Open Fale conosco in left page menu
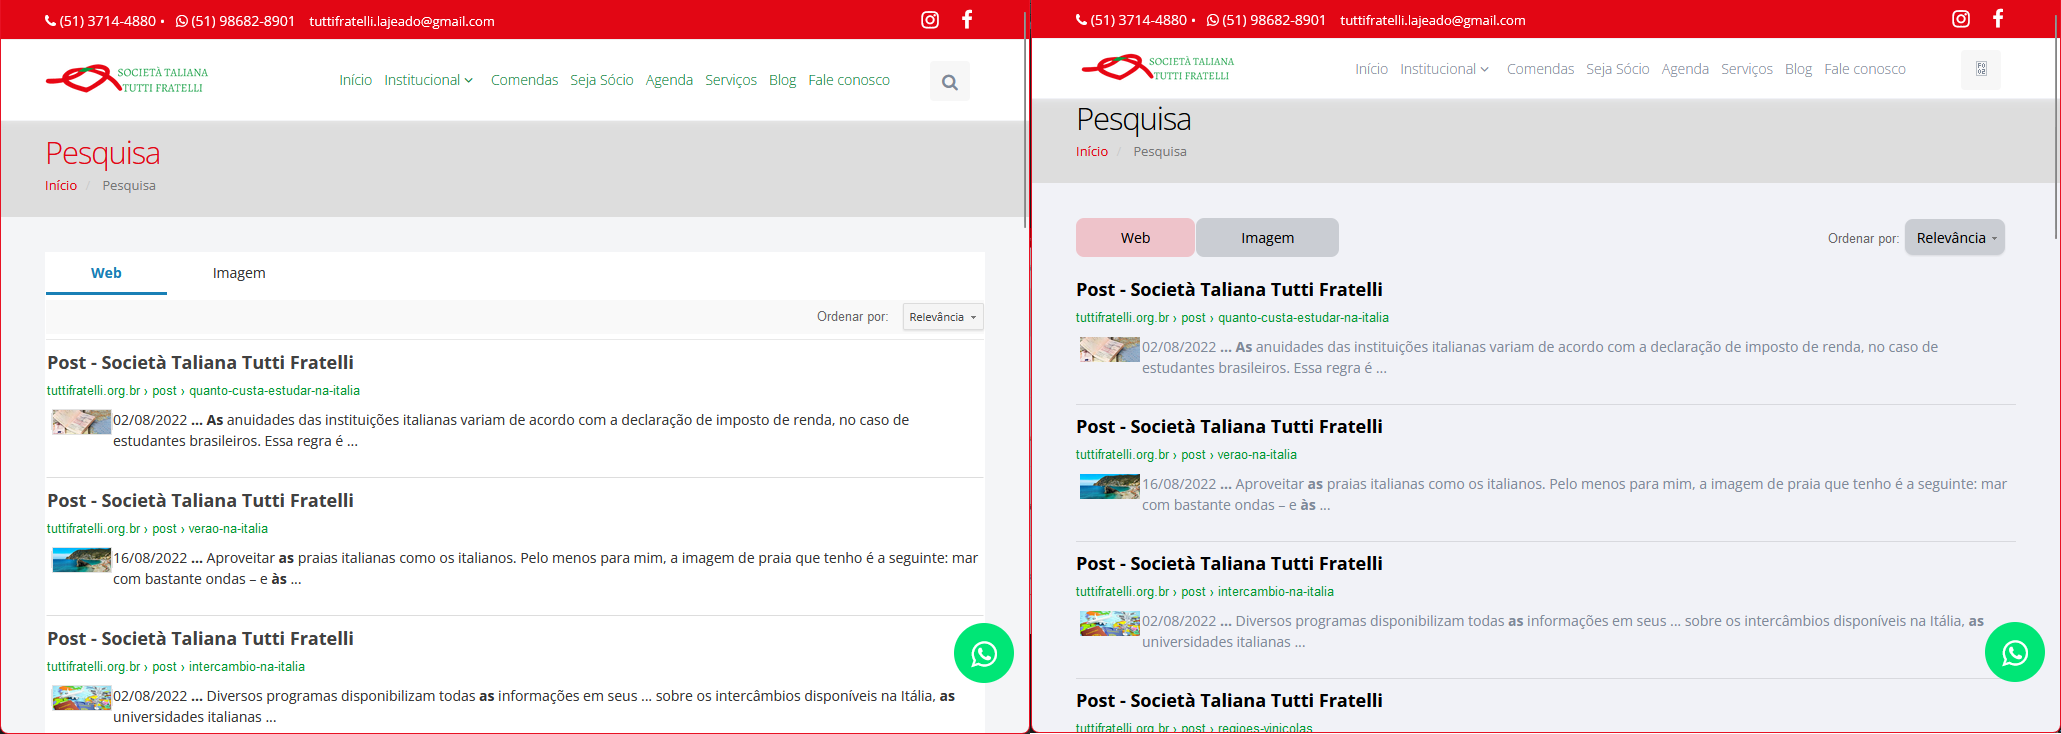 point(849,80)
